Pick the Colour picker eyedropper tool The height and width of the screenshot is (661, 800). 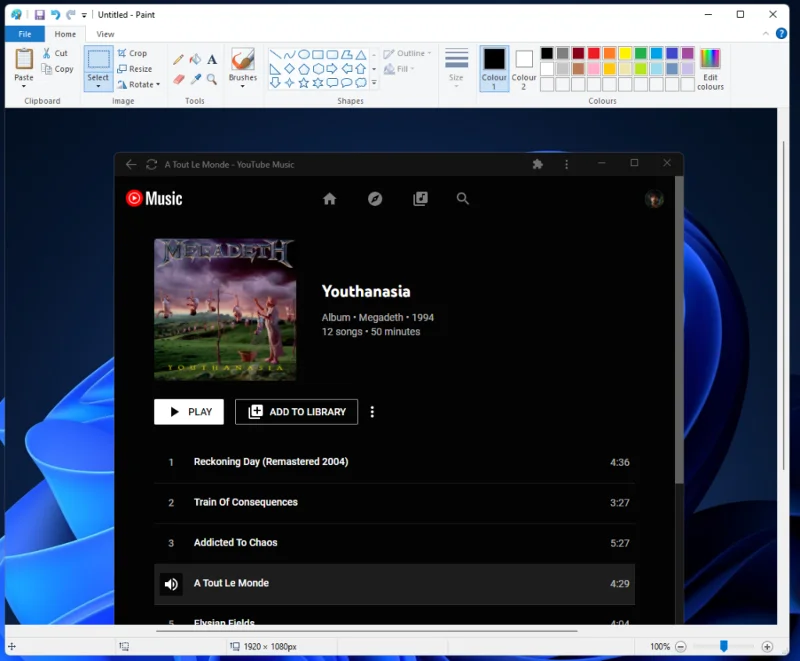point(195,78)
